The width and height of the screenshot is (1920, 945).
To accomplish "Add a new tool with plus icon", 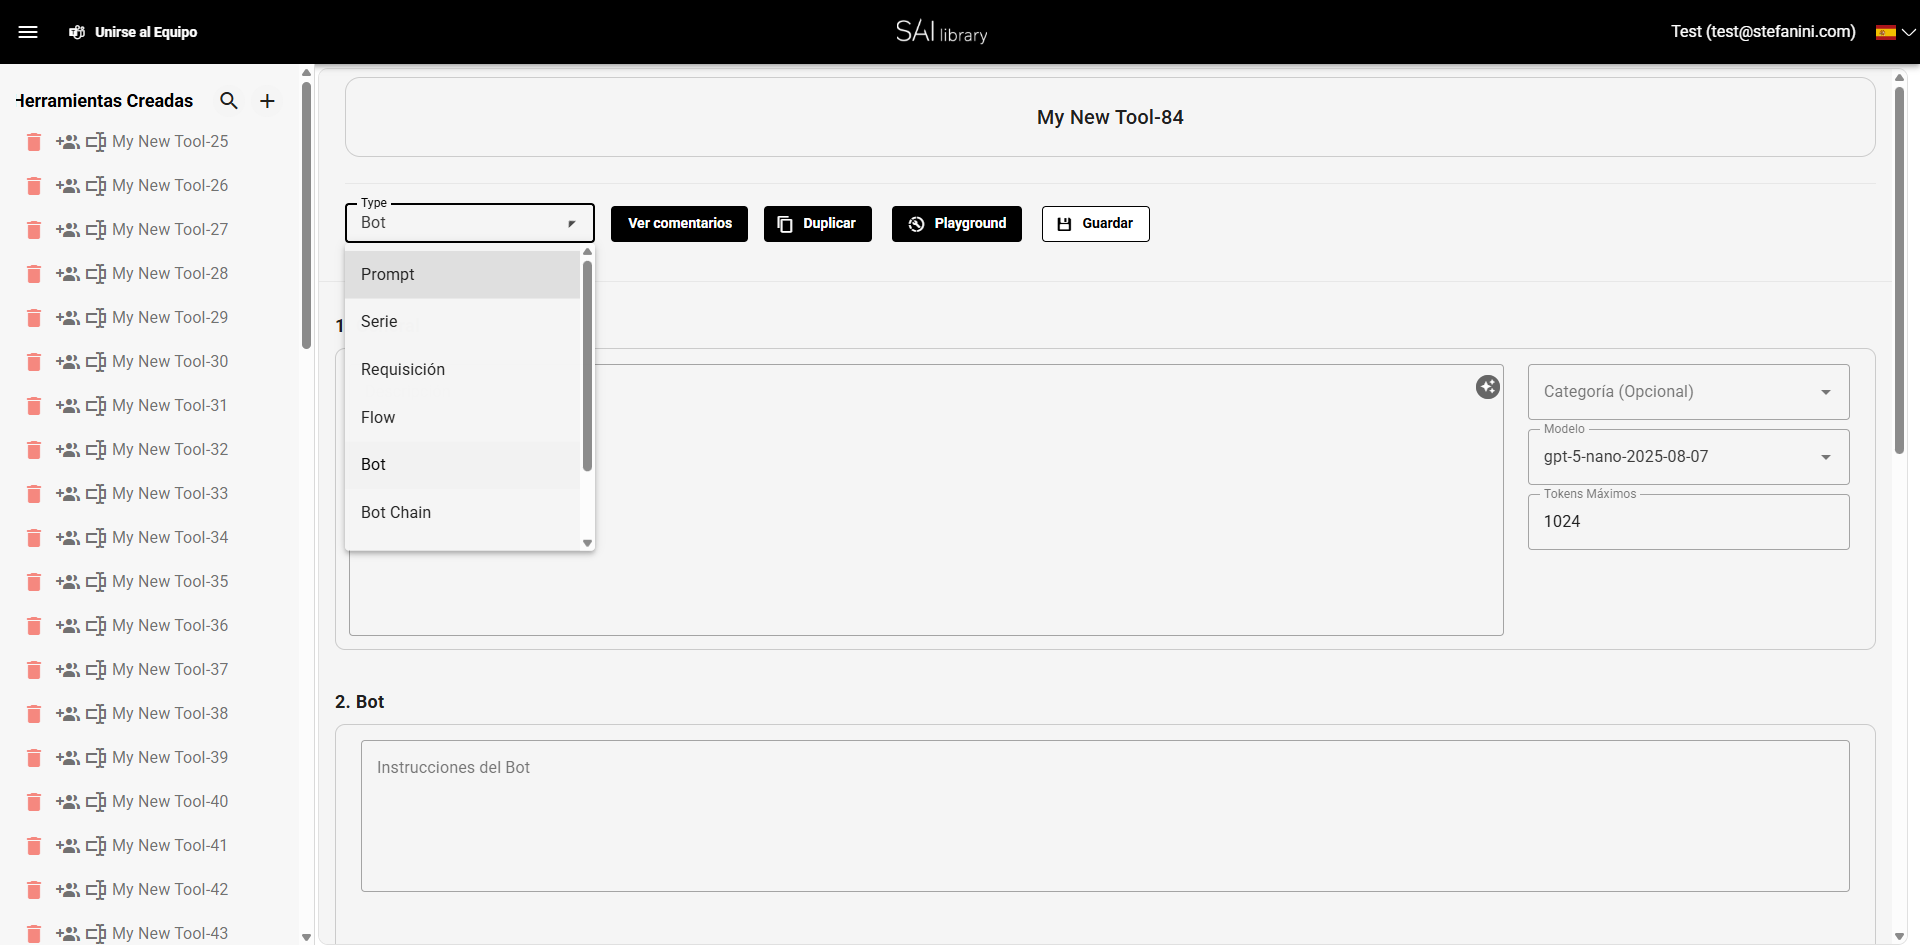I will click(x=267, y=101).
